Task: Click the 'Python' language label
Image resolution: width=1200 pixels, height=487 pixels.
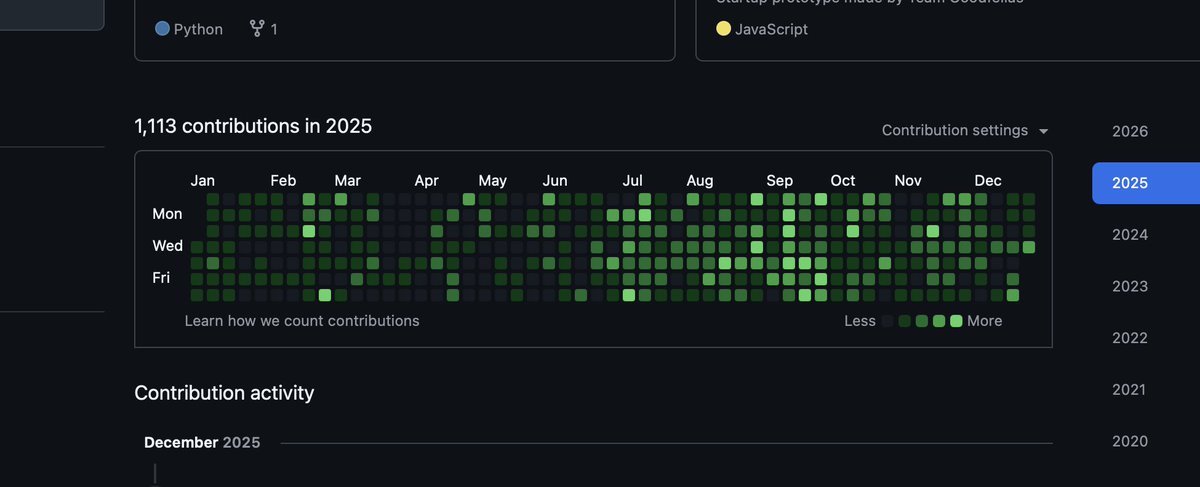Action: (198, 29)
